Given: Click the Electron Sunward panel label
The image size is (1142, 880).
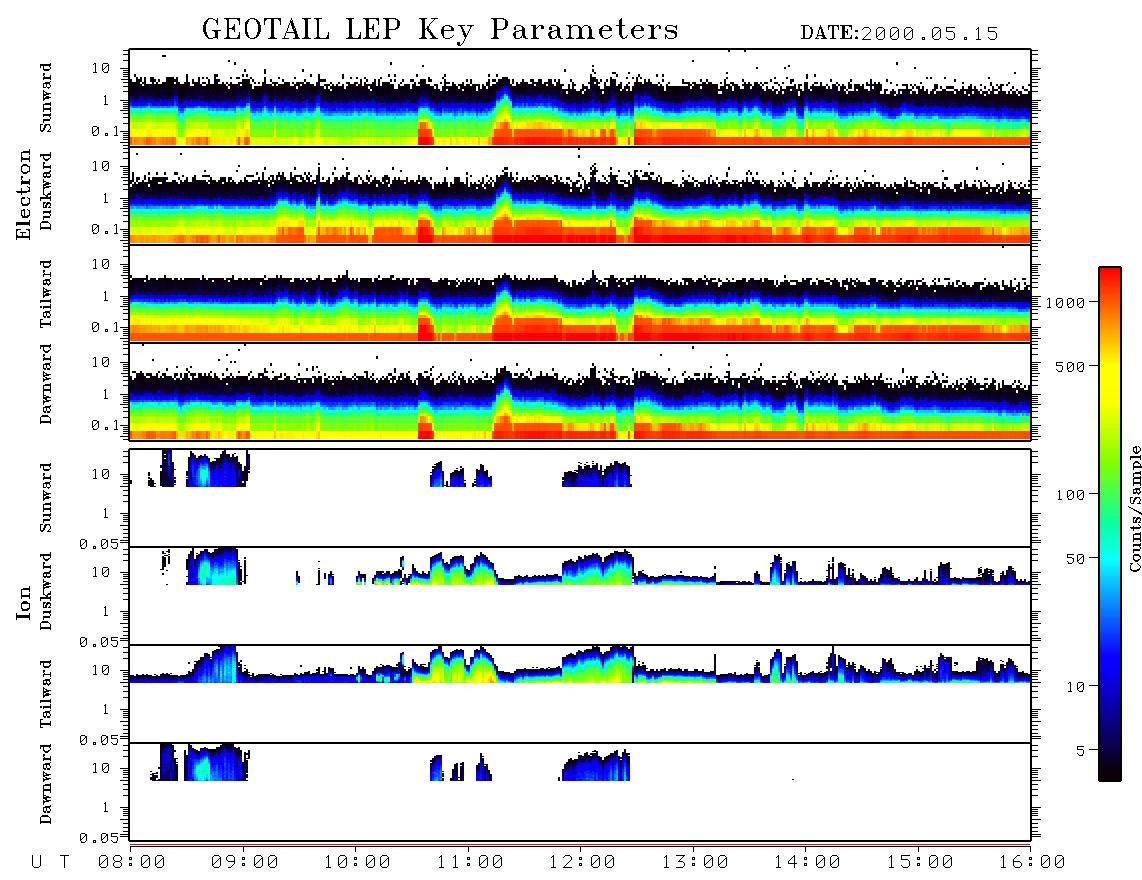Looking at the screenshot, I should point(46,98).
